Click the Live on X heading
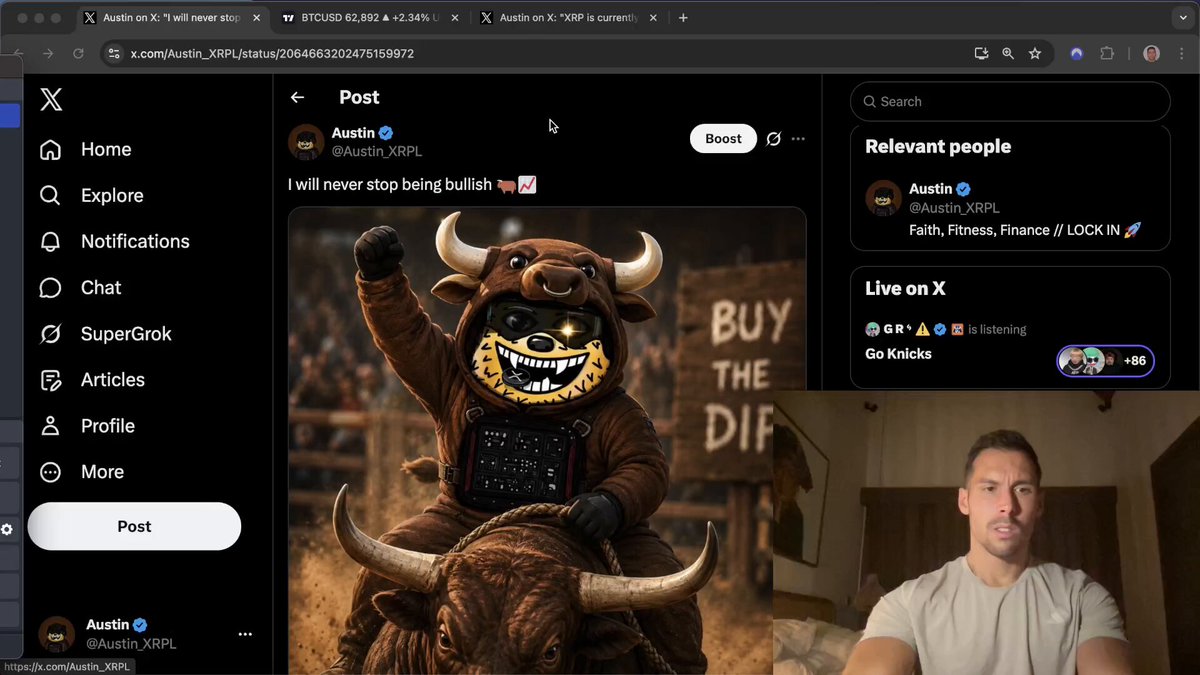Viewport: 1200px width, 675px height. point(905,288)
